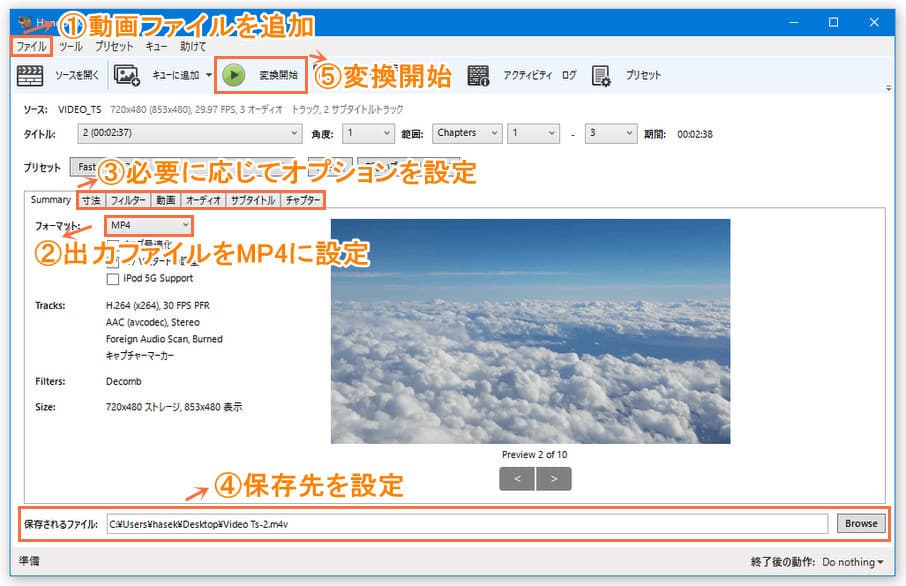This screenshot has height=586, width=906.
Task: Click the Preview 2 of 10 label
Action: click(534, 455)
